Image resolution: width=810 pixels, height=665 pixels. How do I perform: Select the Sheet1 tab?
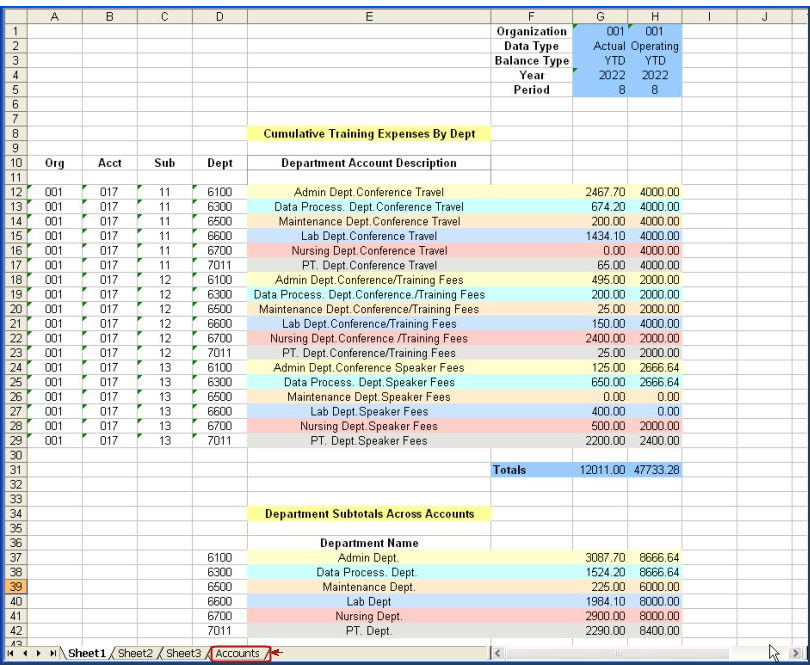[87, 654]
